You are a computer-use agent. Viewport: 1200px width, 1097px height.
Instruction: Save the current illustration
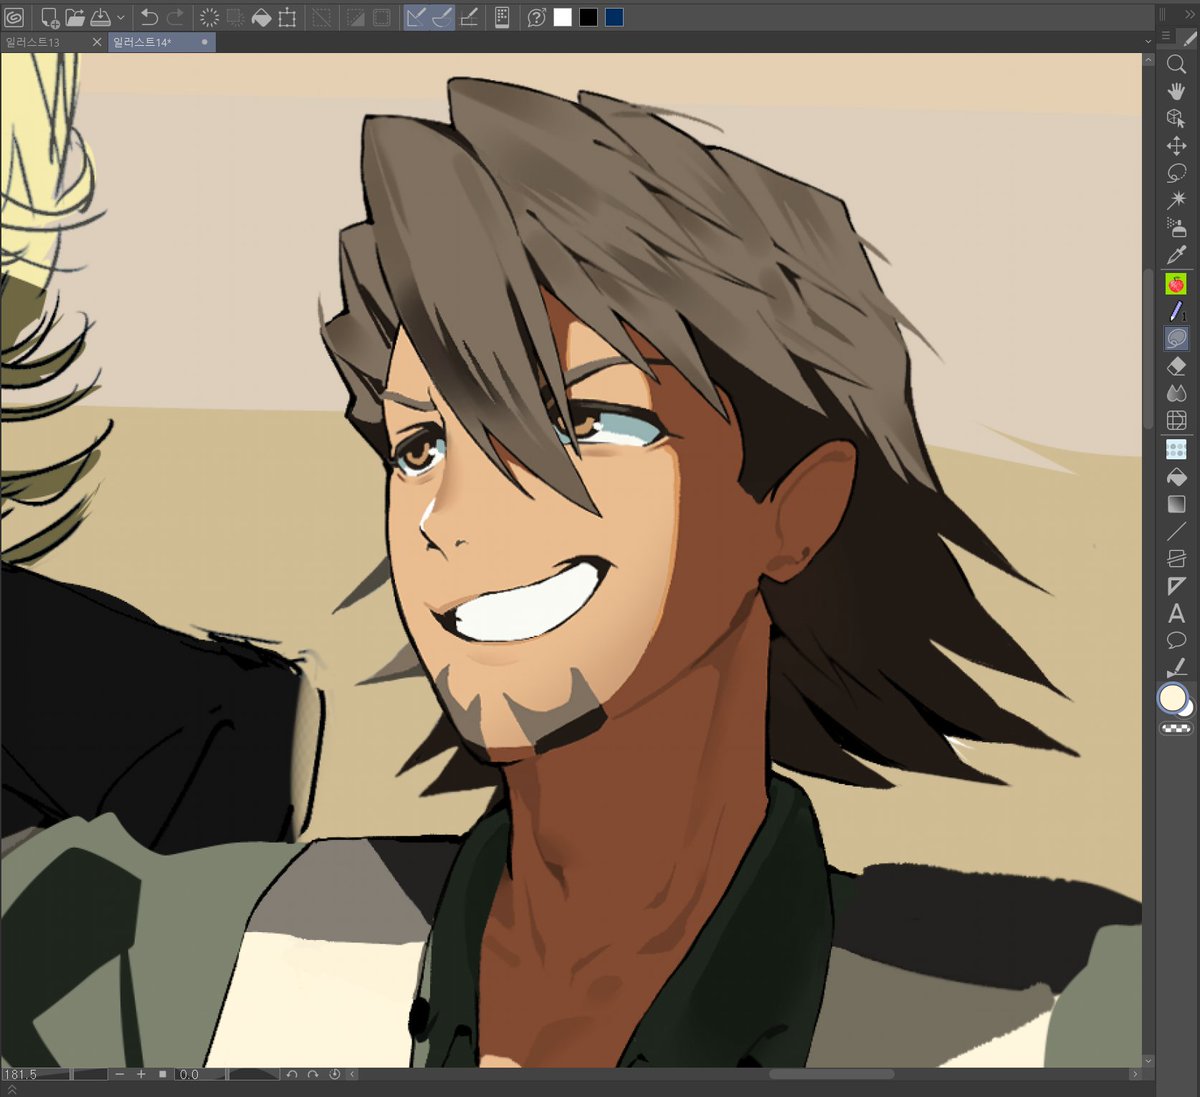click(x=101, y=17)
